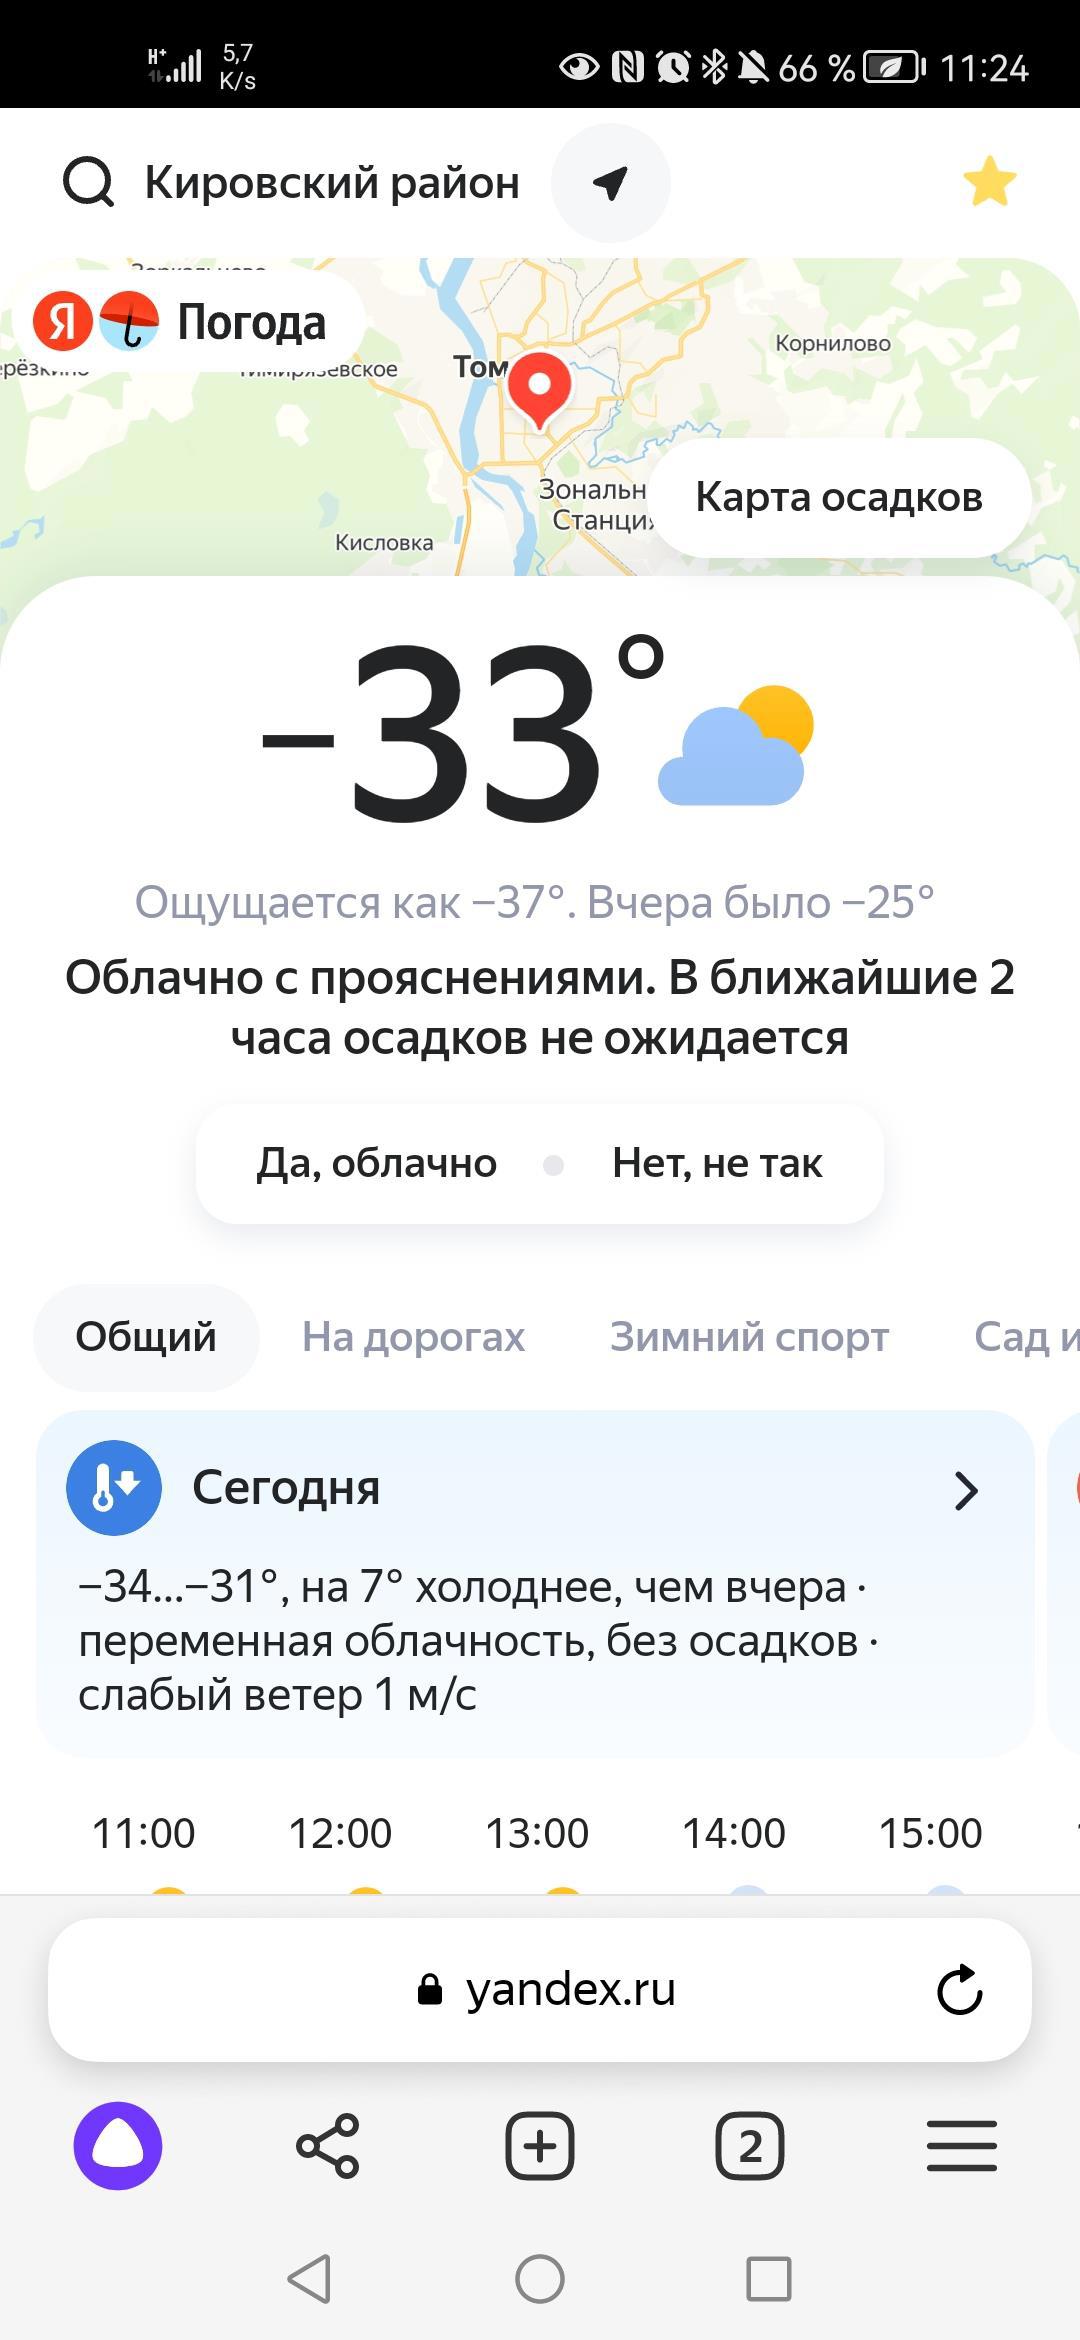Switch to the Общий tab
This screenshot has width=1080, height=2340.
(x=146, y=1337)
